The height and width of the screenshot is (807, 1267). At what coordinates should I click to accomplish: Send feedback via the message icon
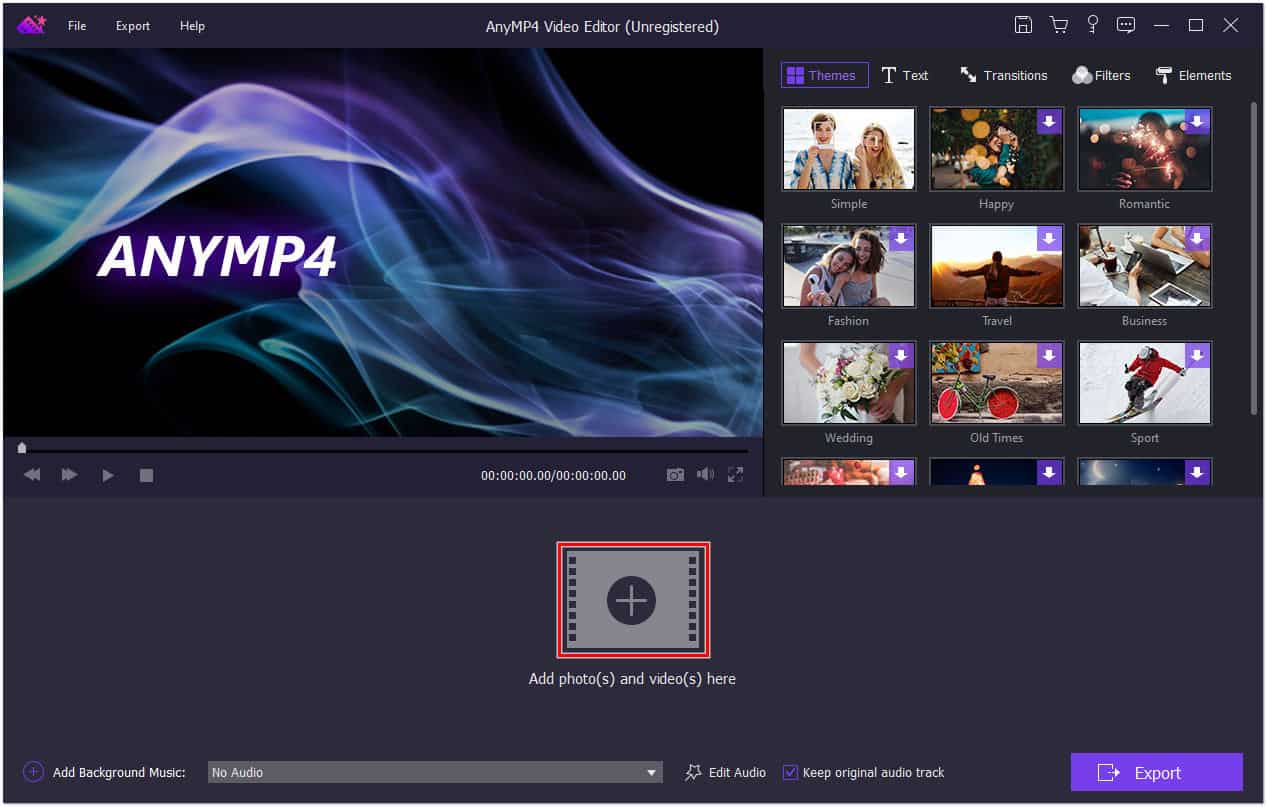1126,24
